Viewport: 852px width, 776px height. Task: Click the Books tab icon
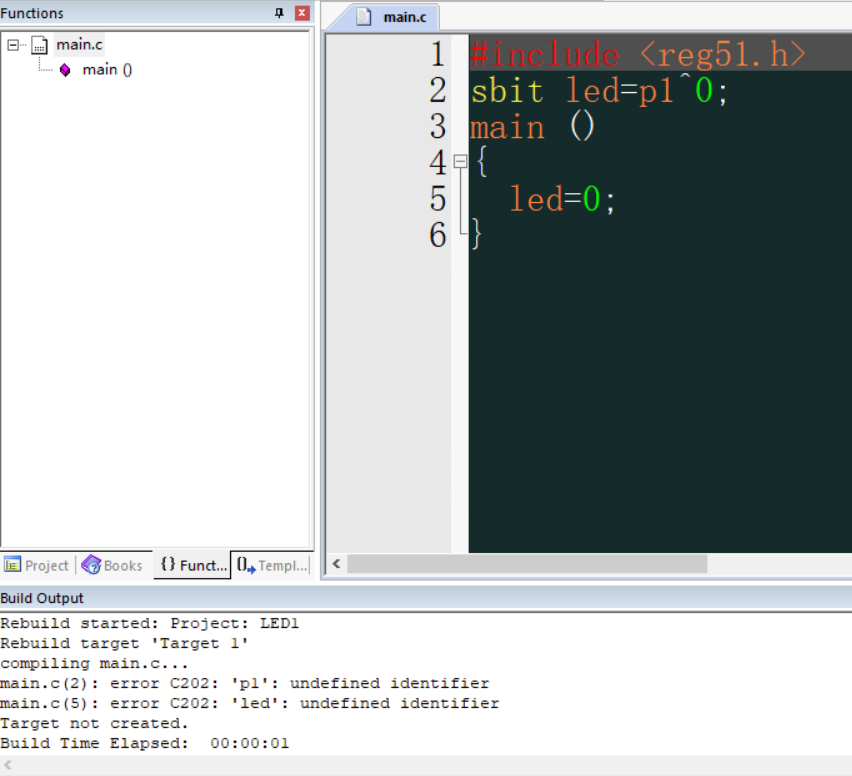tap(91, 565)
